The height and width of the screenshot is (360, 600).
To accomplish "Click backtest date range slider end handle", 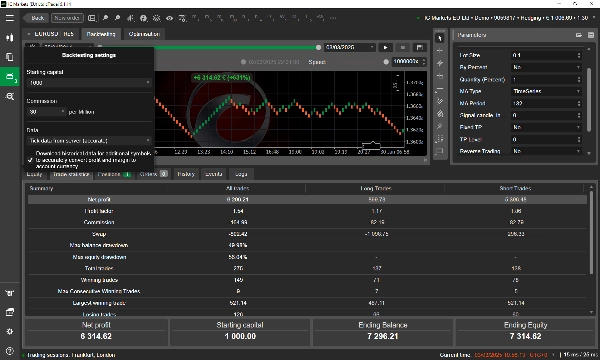I will [x=318, y=47].
